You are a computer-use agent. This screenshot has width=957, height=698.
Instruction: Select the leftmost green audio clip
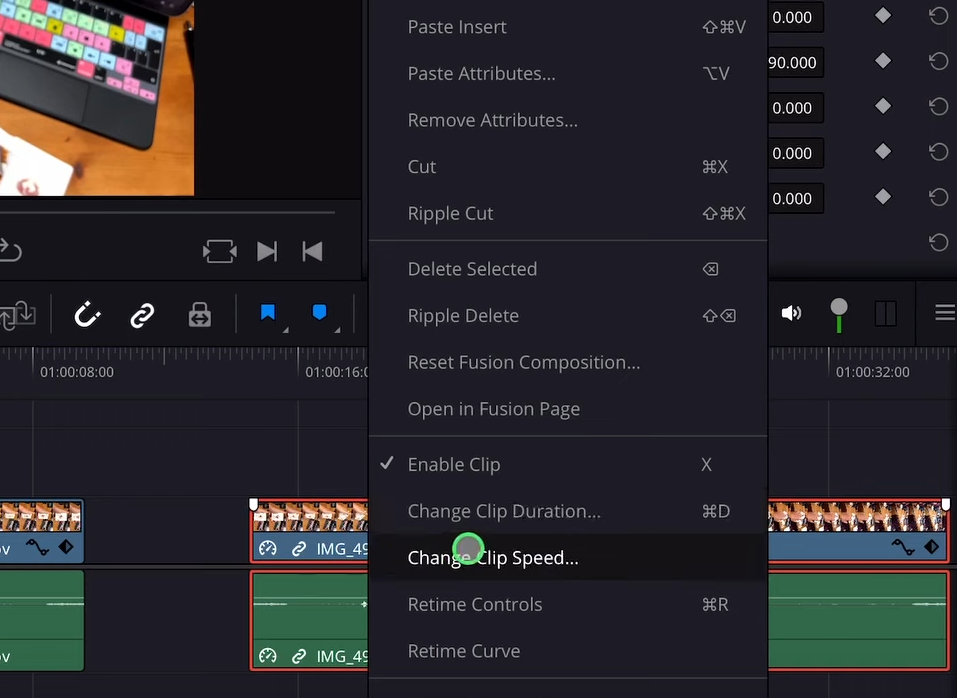pos(42,621)
